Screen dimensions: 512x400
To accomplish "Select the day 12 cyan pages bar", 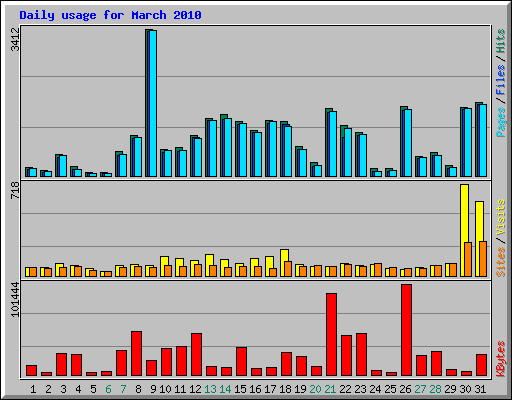I will tap(198, 157).
